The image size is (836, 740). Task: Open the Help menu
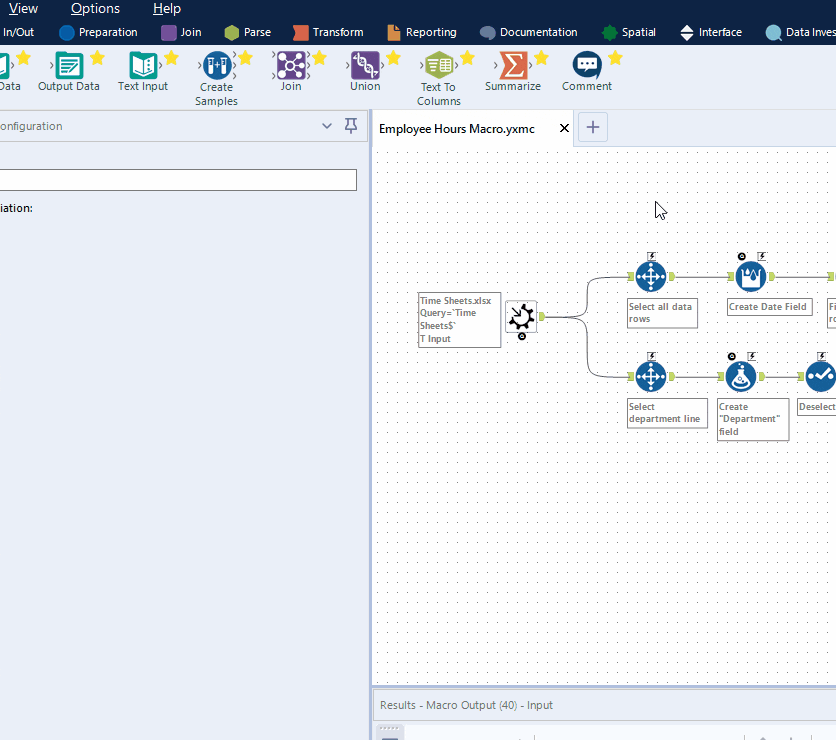[167, 9]
